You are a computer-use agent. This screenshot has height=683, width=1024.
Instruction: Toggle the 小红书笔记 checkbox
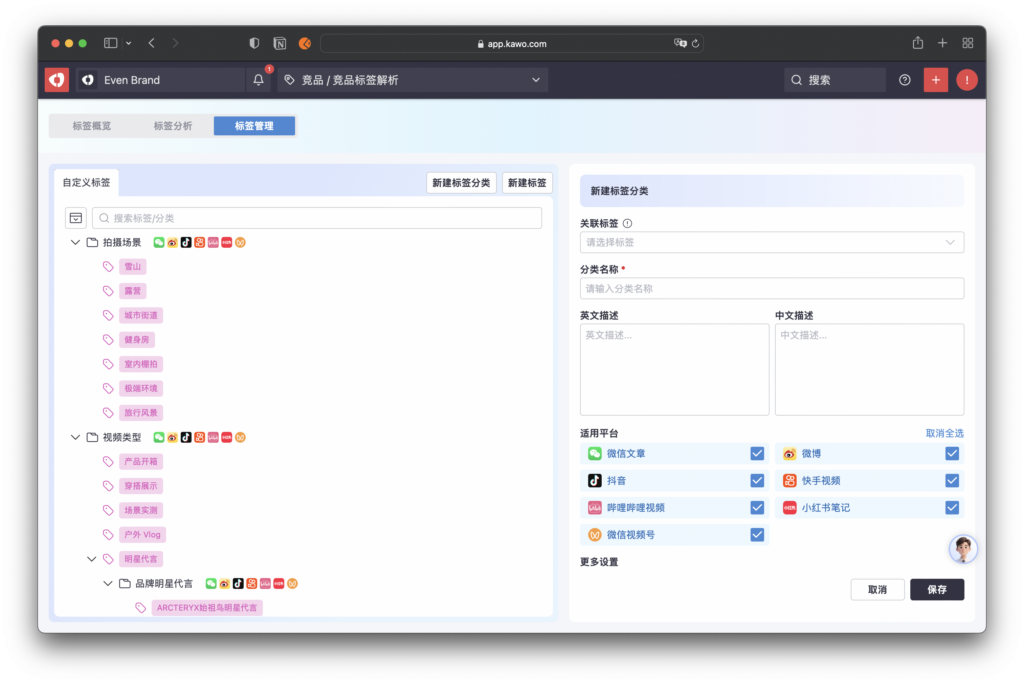(x=952, y=508)
